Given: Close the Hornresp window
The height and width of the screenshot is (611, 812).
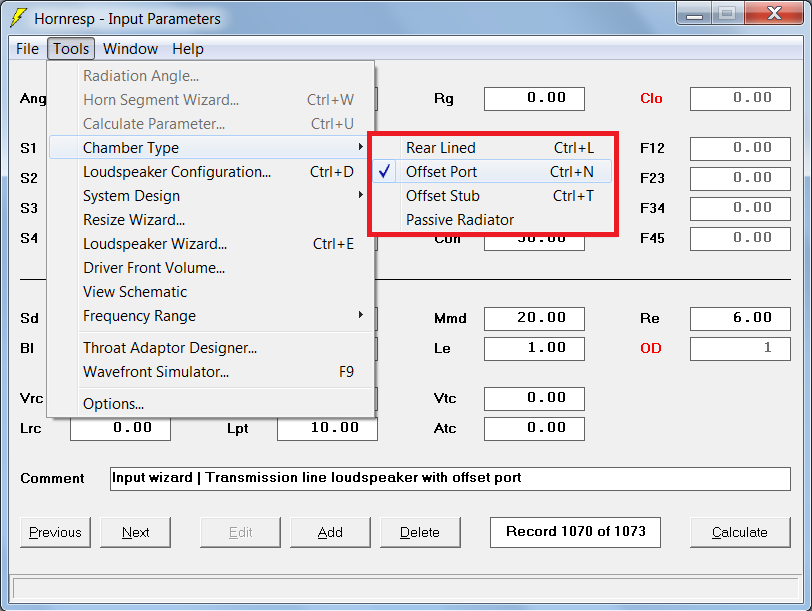Looking at the screenshot, I should 774,13.
